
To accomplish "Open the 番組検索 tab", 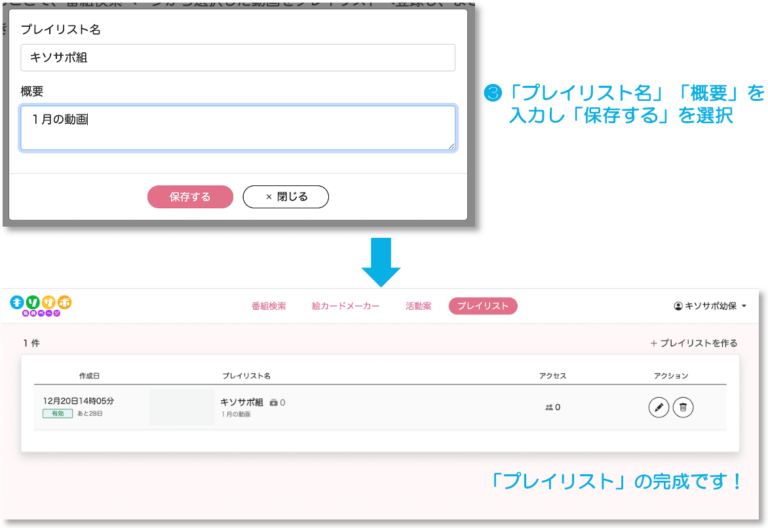I will coord(268,306).
